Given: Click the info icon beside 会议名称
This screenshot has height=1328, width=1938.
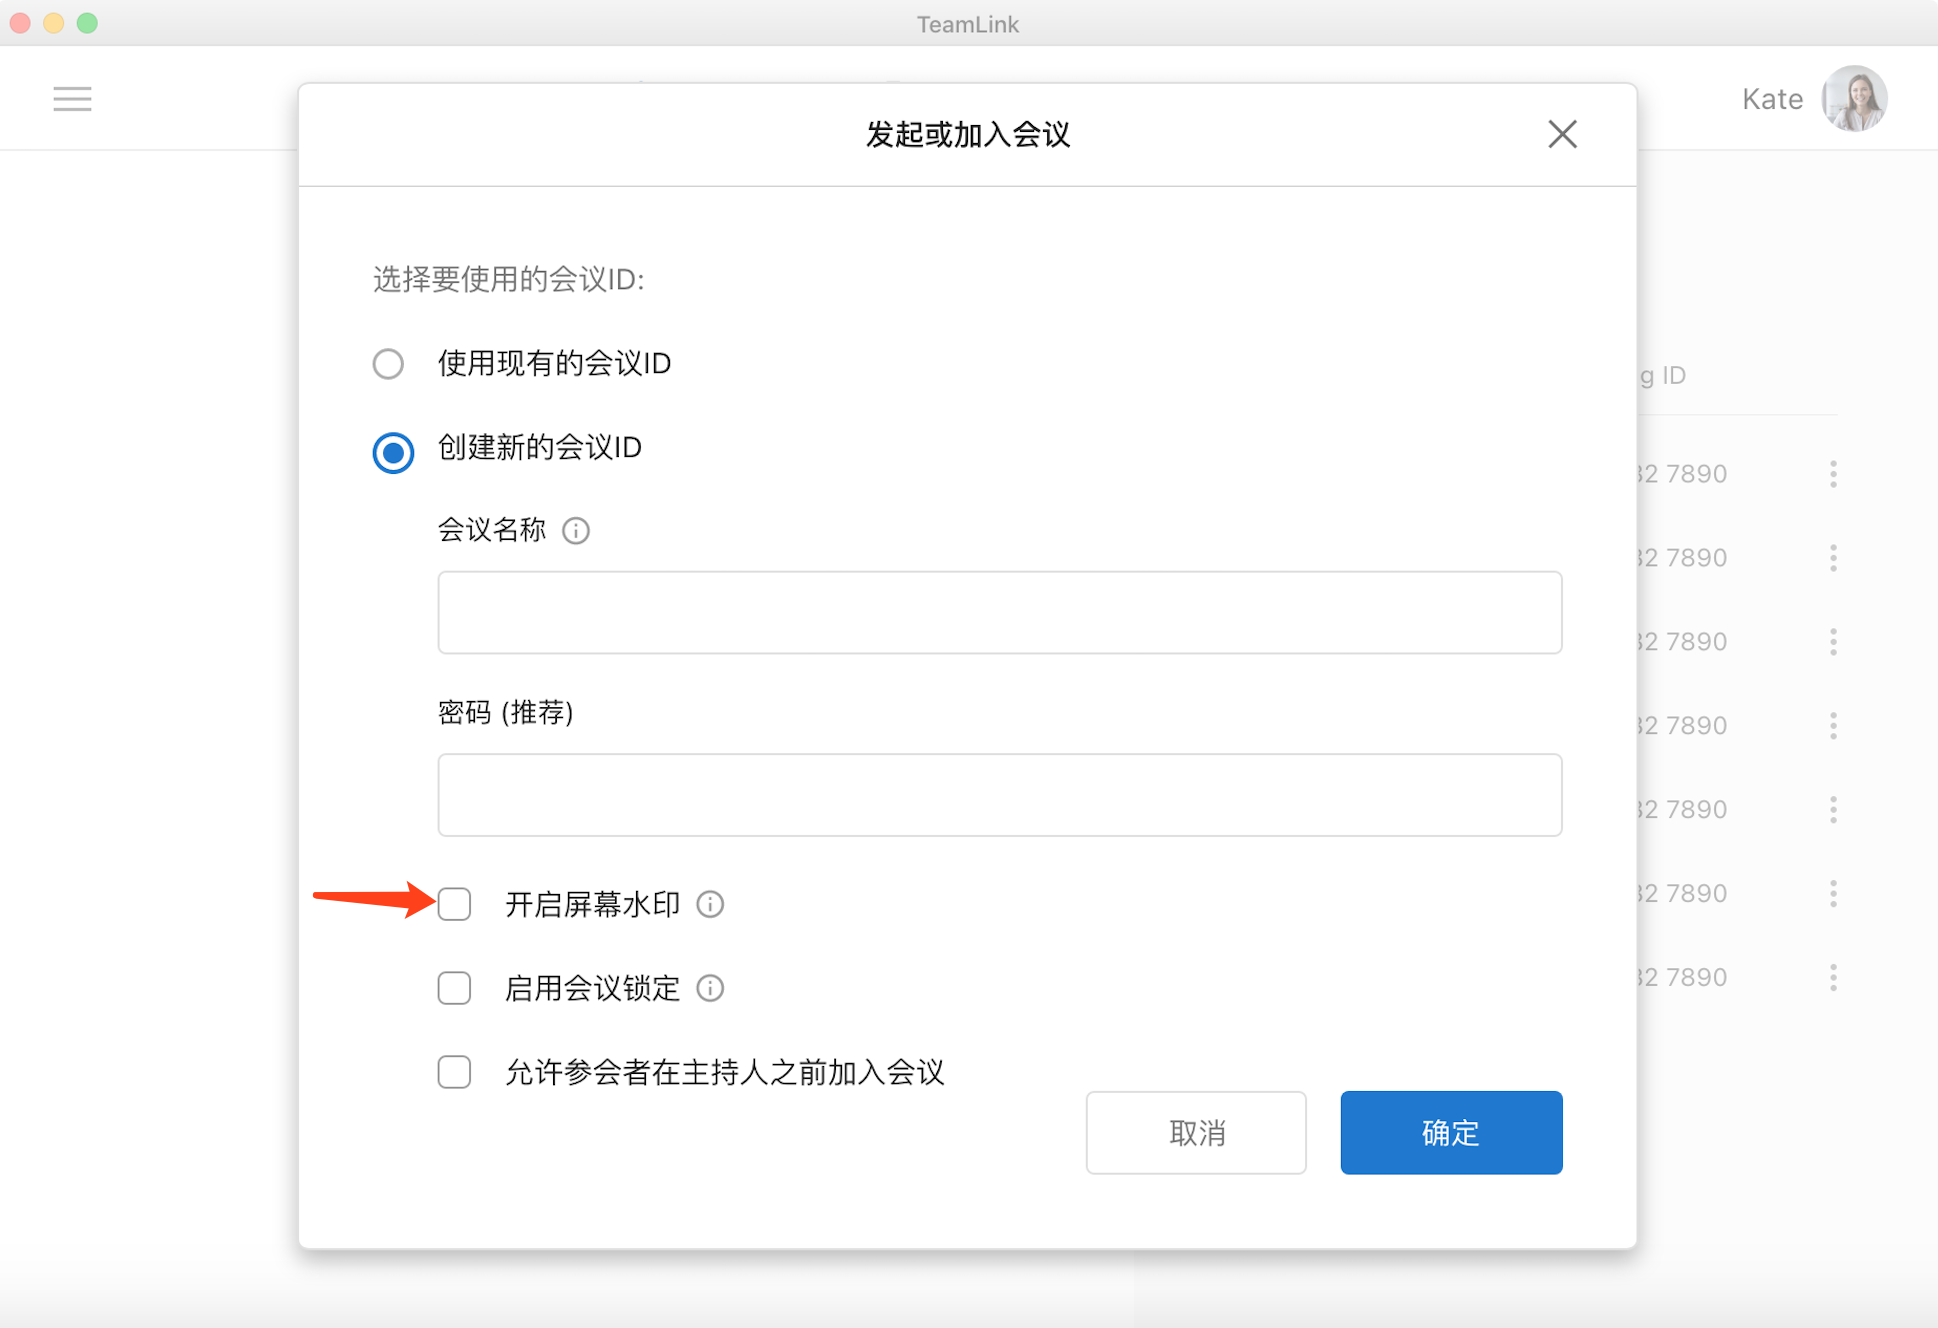Looking at the screenshot, I should (576, 530).
